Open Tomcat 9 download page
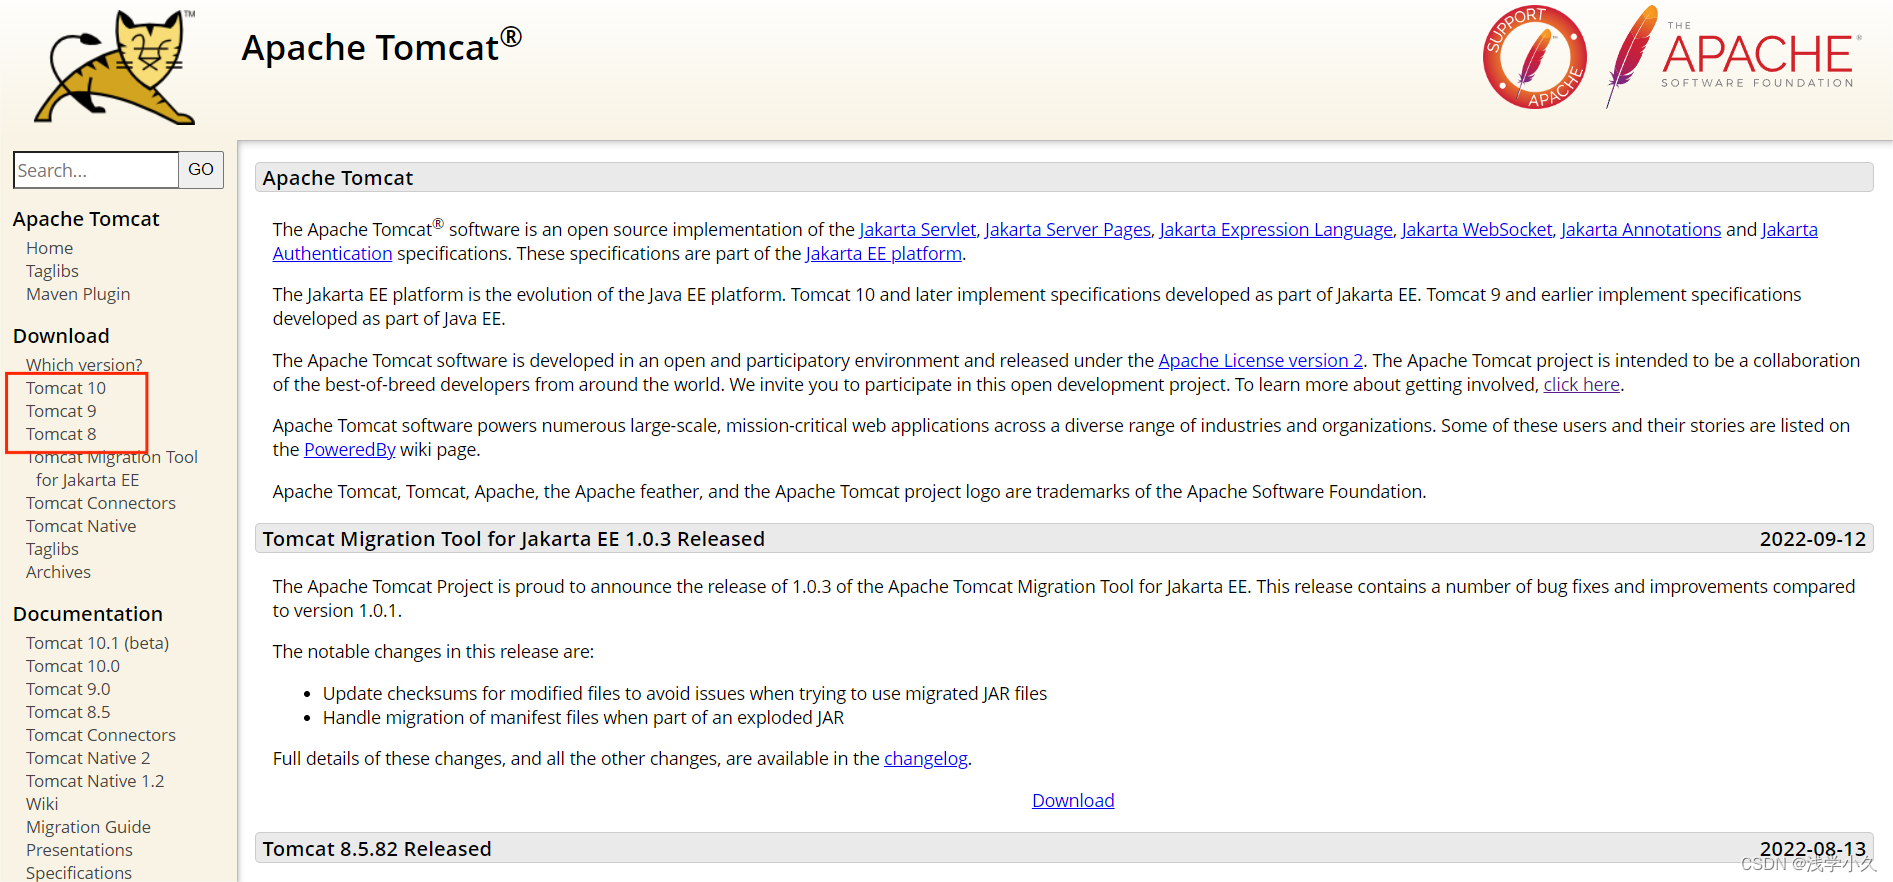This screenshot has width=1893, height=882. pyautogui.click(x=61, y=411)
